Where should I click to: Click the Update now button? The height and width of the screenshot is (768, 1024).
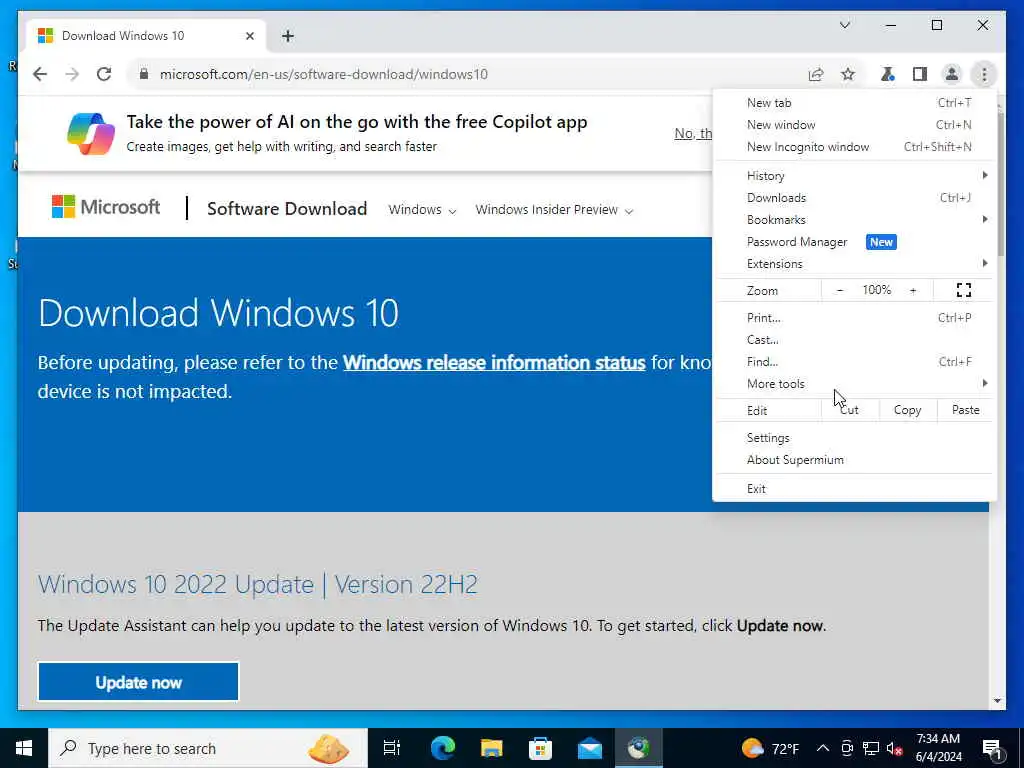coord(138,682)
